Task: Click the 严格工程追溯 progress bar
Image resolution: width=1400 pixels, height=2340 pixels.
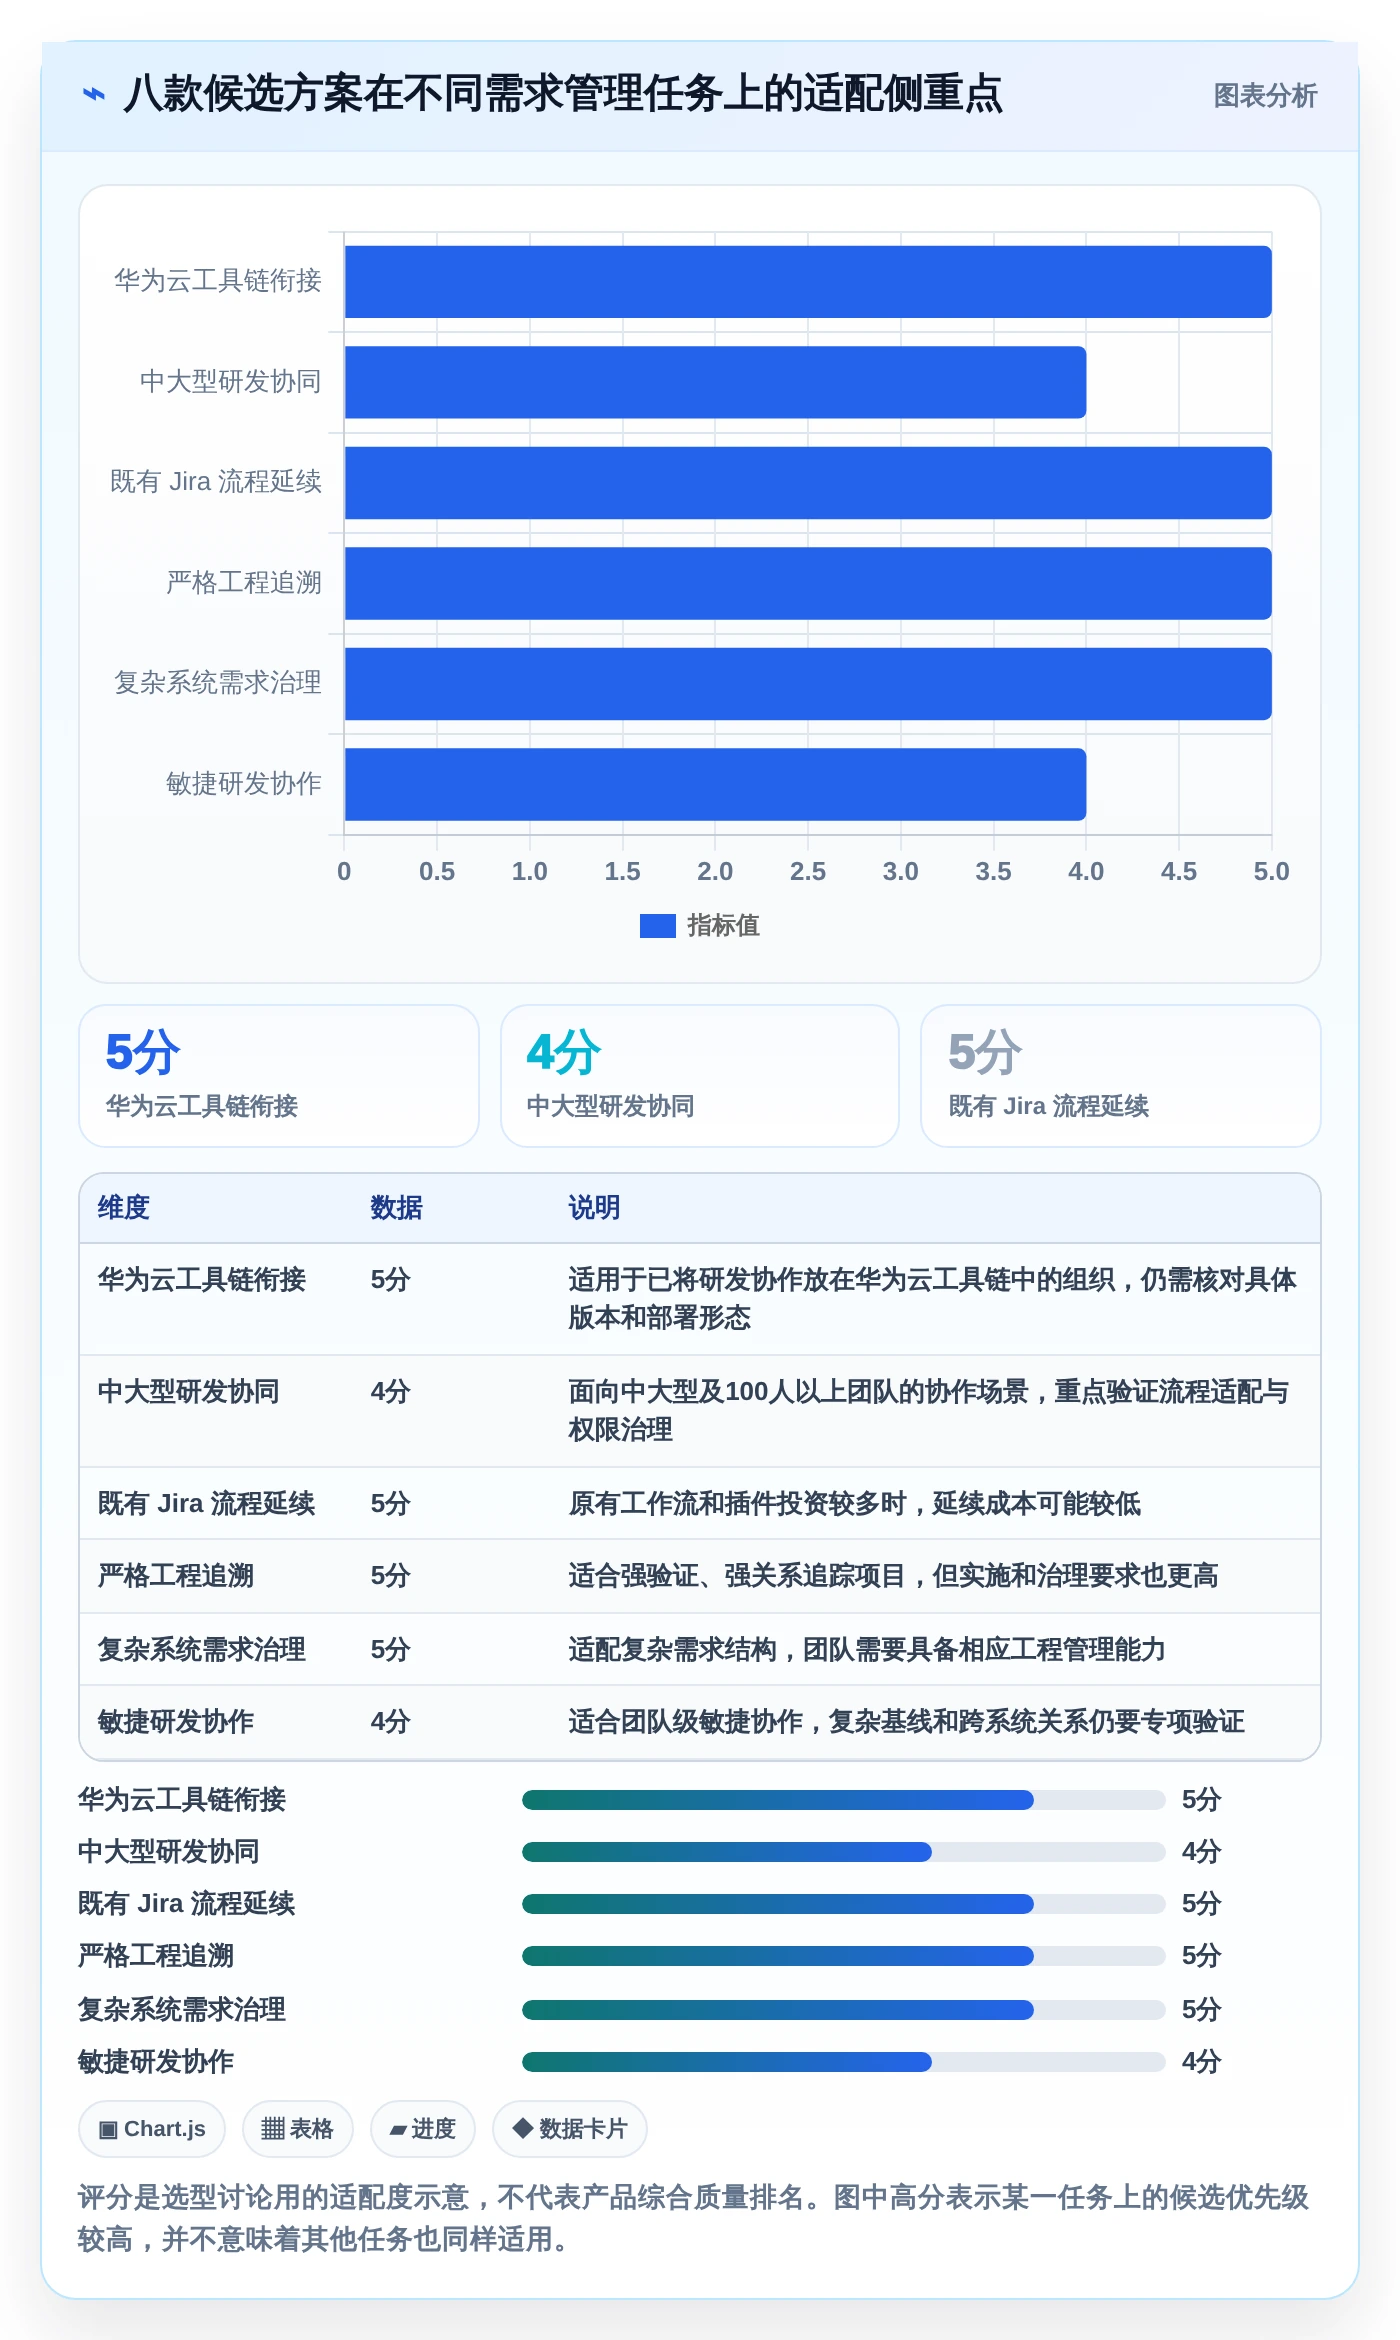Action: [x=843, y=1956]
